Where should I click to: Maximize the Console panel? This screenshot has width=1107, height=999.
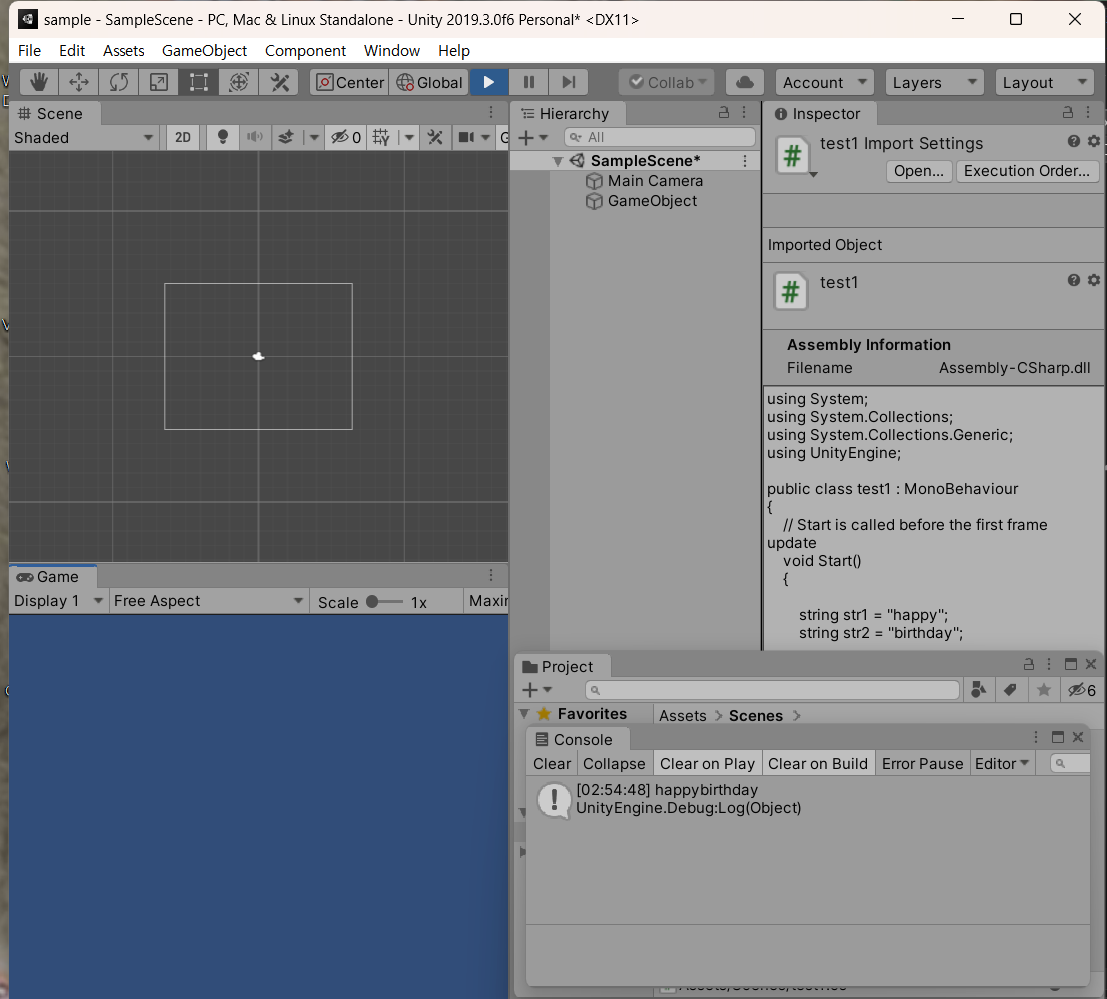click(1058, 737)
